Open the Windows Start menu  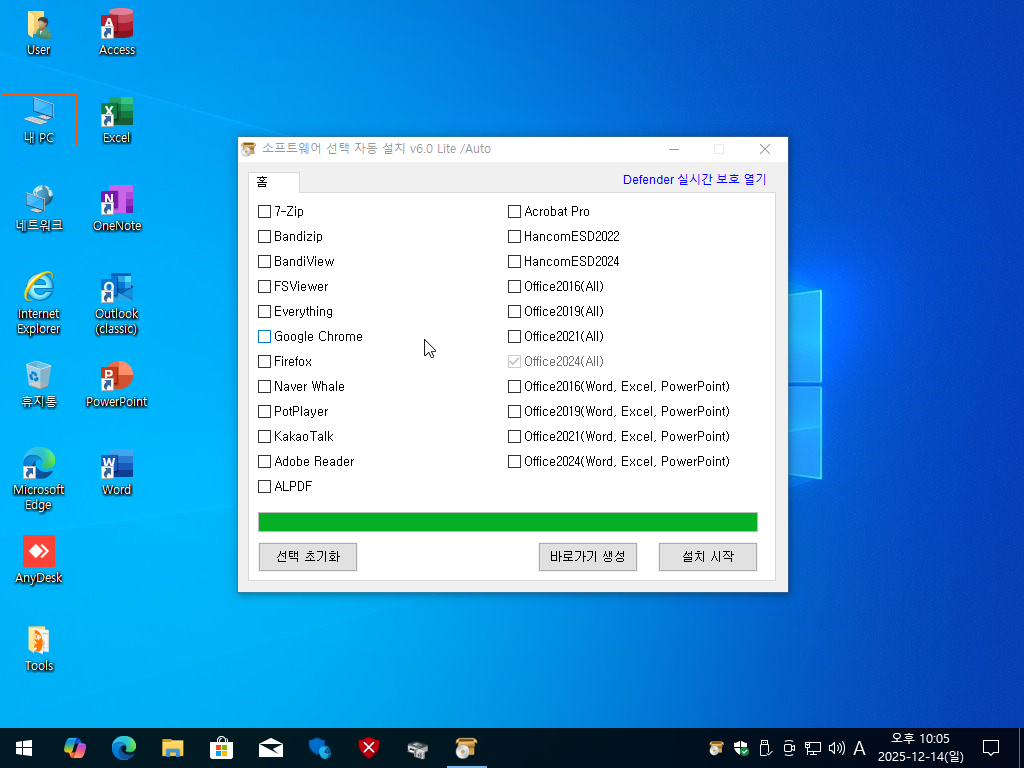point(24,748)
